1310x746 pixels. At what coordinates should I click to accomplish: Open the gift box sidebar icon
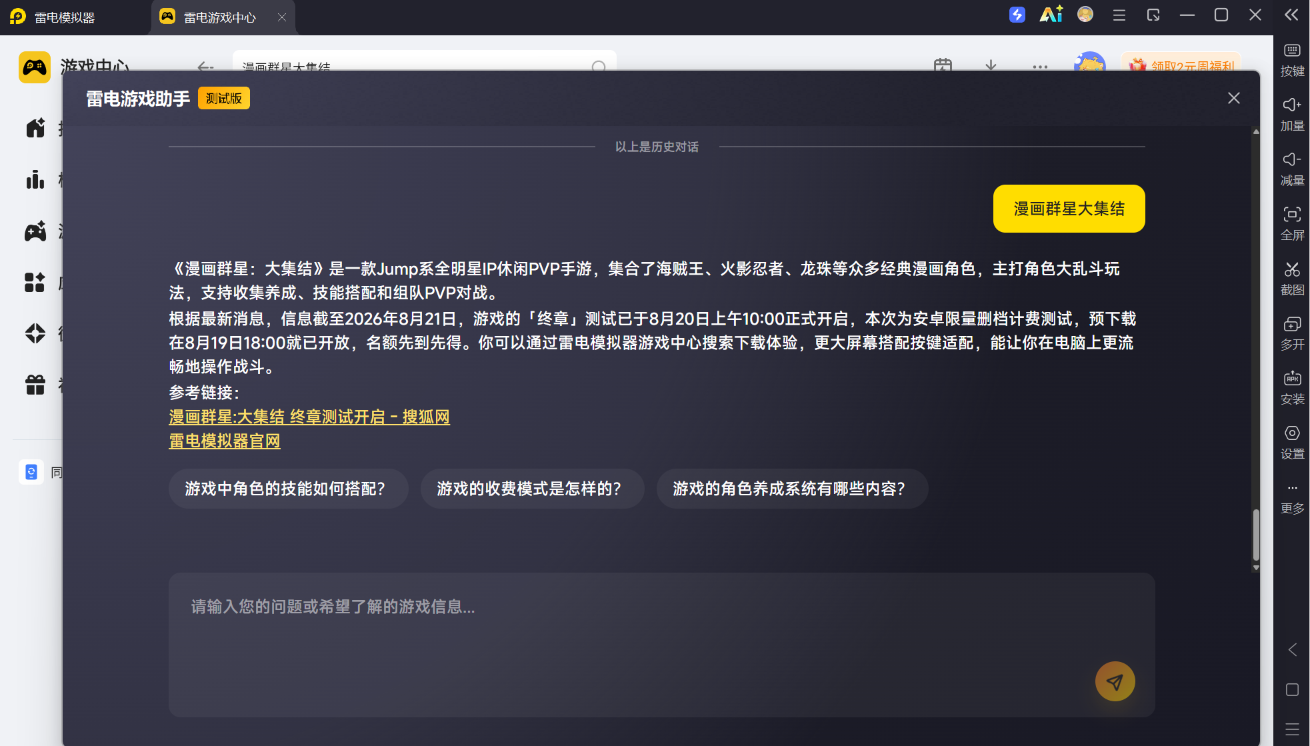click(x=36, y=384)
